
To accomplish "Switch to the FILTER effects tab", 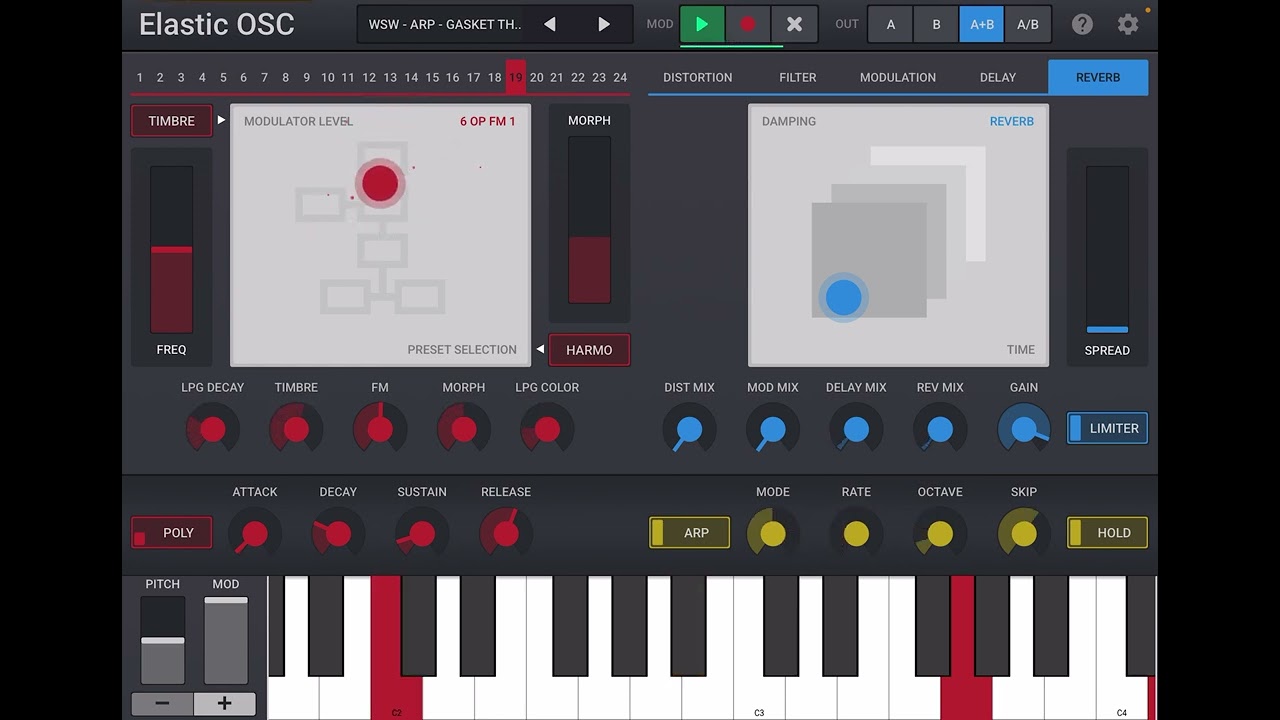I will [798, 77].
